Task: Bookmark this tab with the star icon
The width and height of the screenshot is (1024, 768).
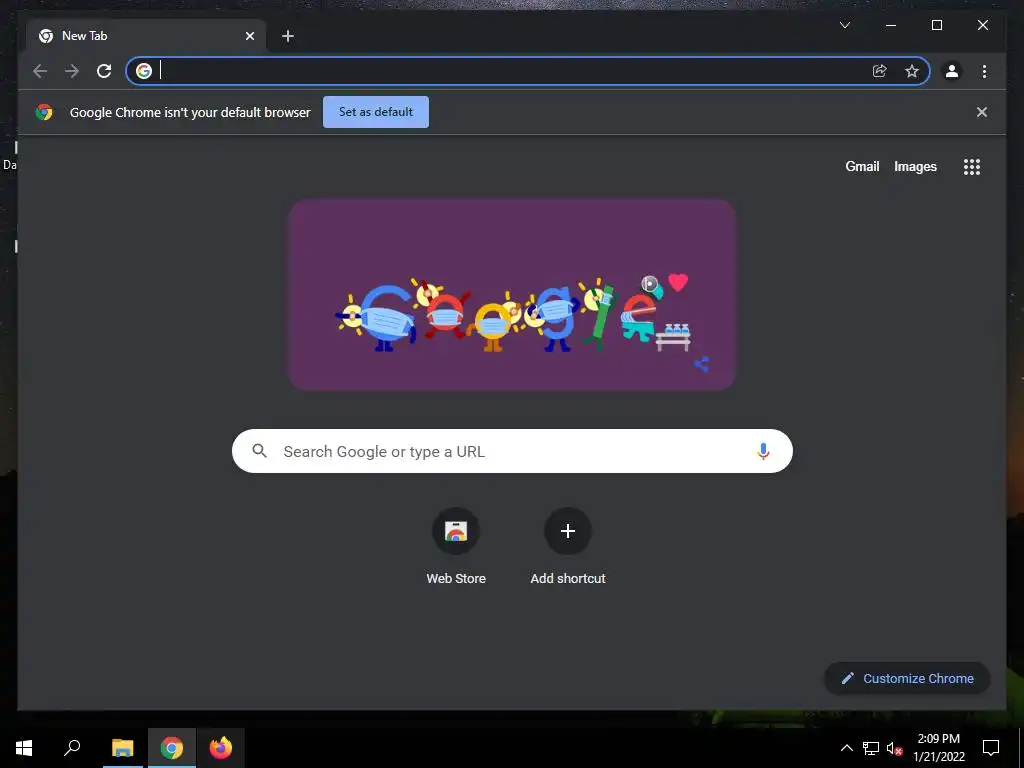Action: (912, 71)
